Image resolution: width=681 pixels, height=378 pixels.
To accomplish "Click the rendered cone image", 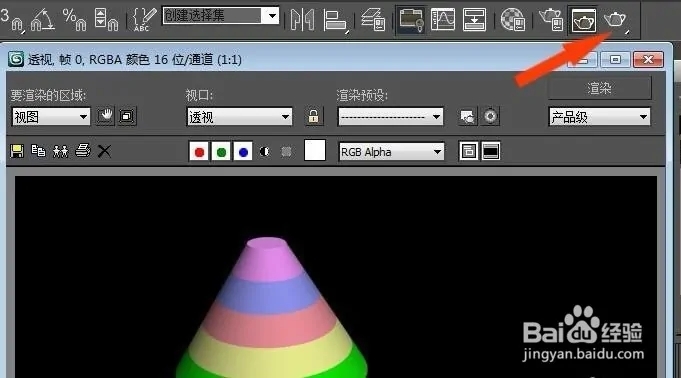I will pos(271,308).
